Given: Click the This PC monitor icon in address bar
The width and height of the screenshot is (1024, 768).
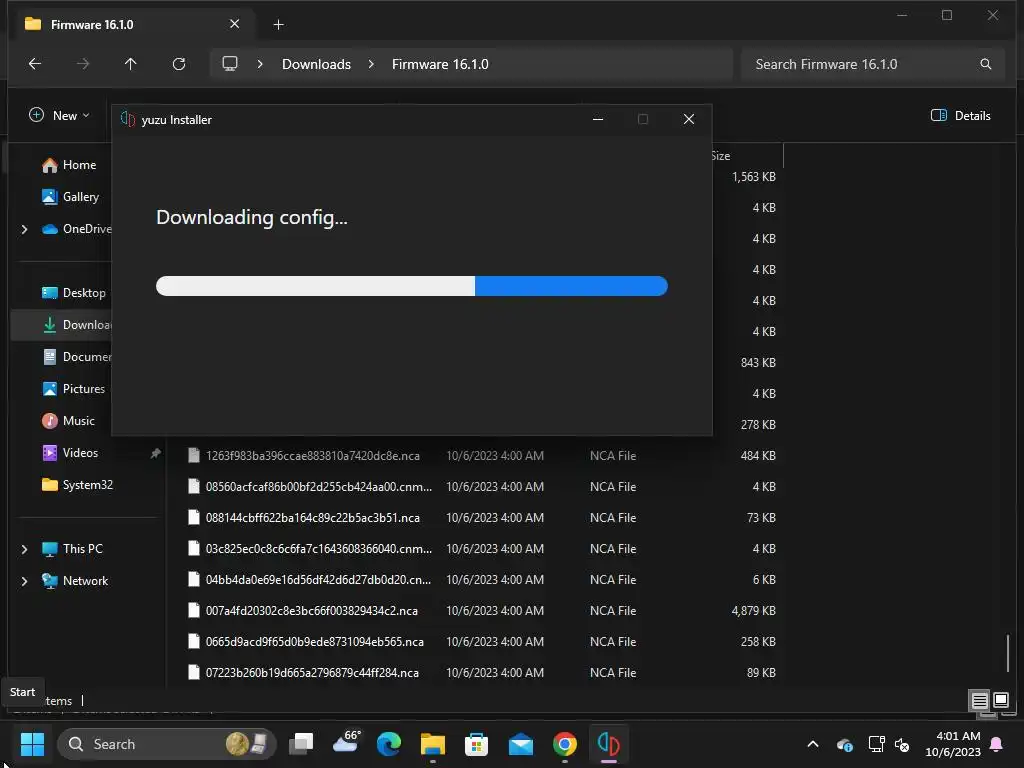Looking at the screenshot, I should [230, 63].
